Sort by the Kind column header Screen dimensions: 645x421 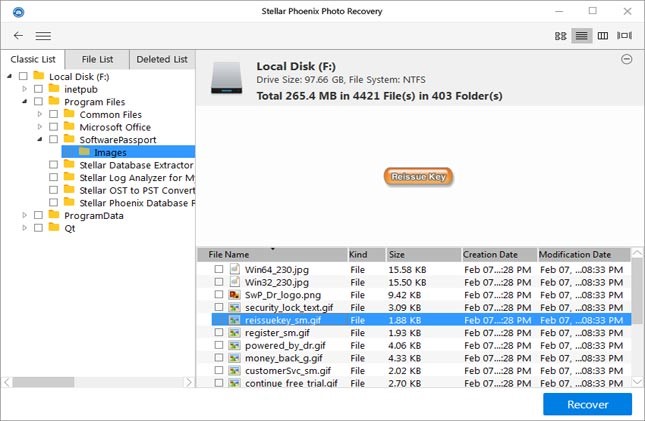coord(366,255)
